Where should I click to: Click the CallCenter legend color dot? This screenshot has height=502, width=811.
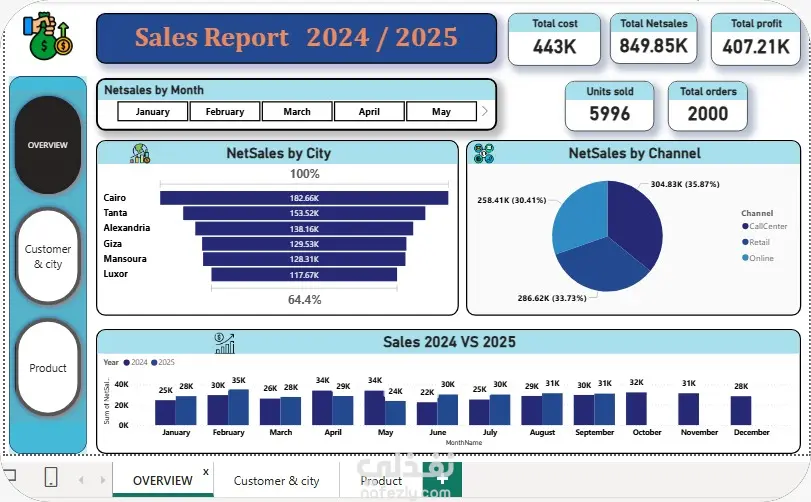pos(745,226)
